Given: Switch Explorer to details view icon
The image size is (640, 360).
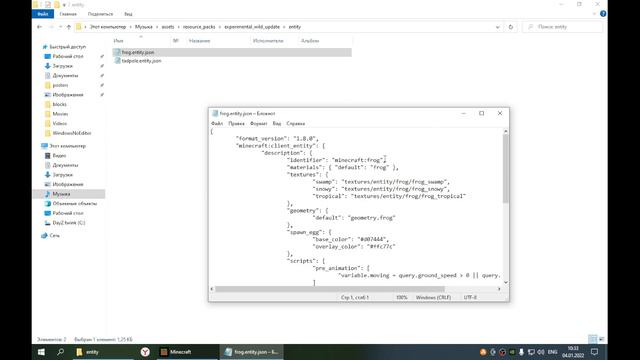Looking at the screenshot, I should 593,339.
